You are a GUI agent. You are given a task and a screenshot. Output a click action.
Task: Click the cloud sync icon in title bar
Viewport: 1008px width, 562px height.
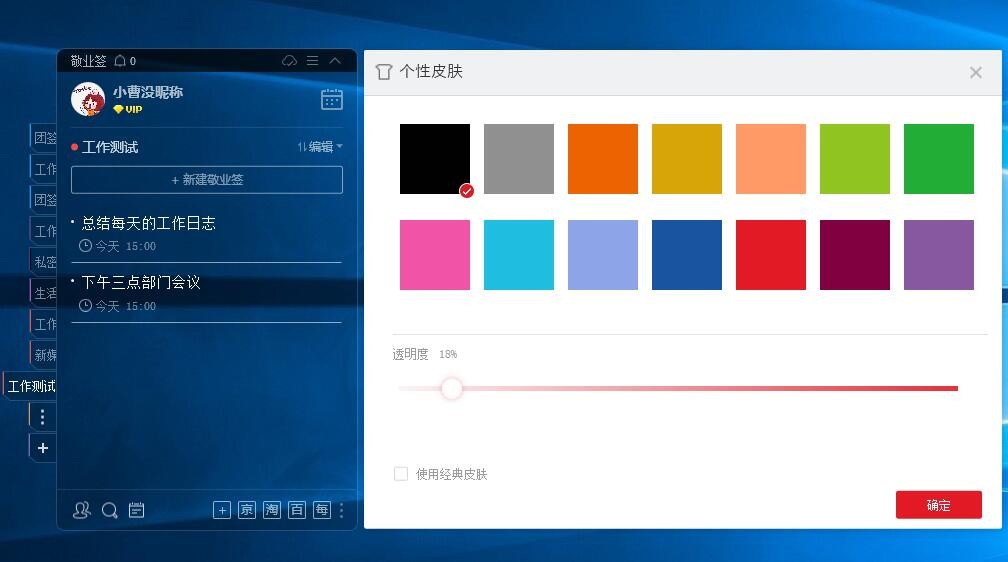pos(290,61)
